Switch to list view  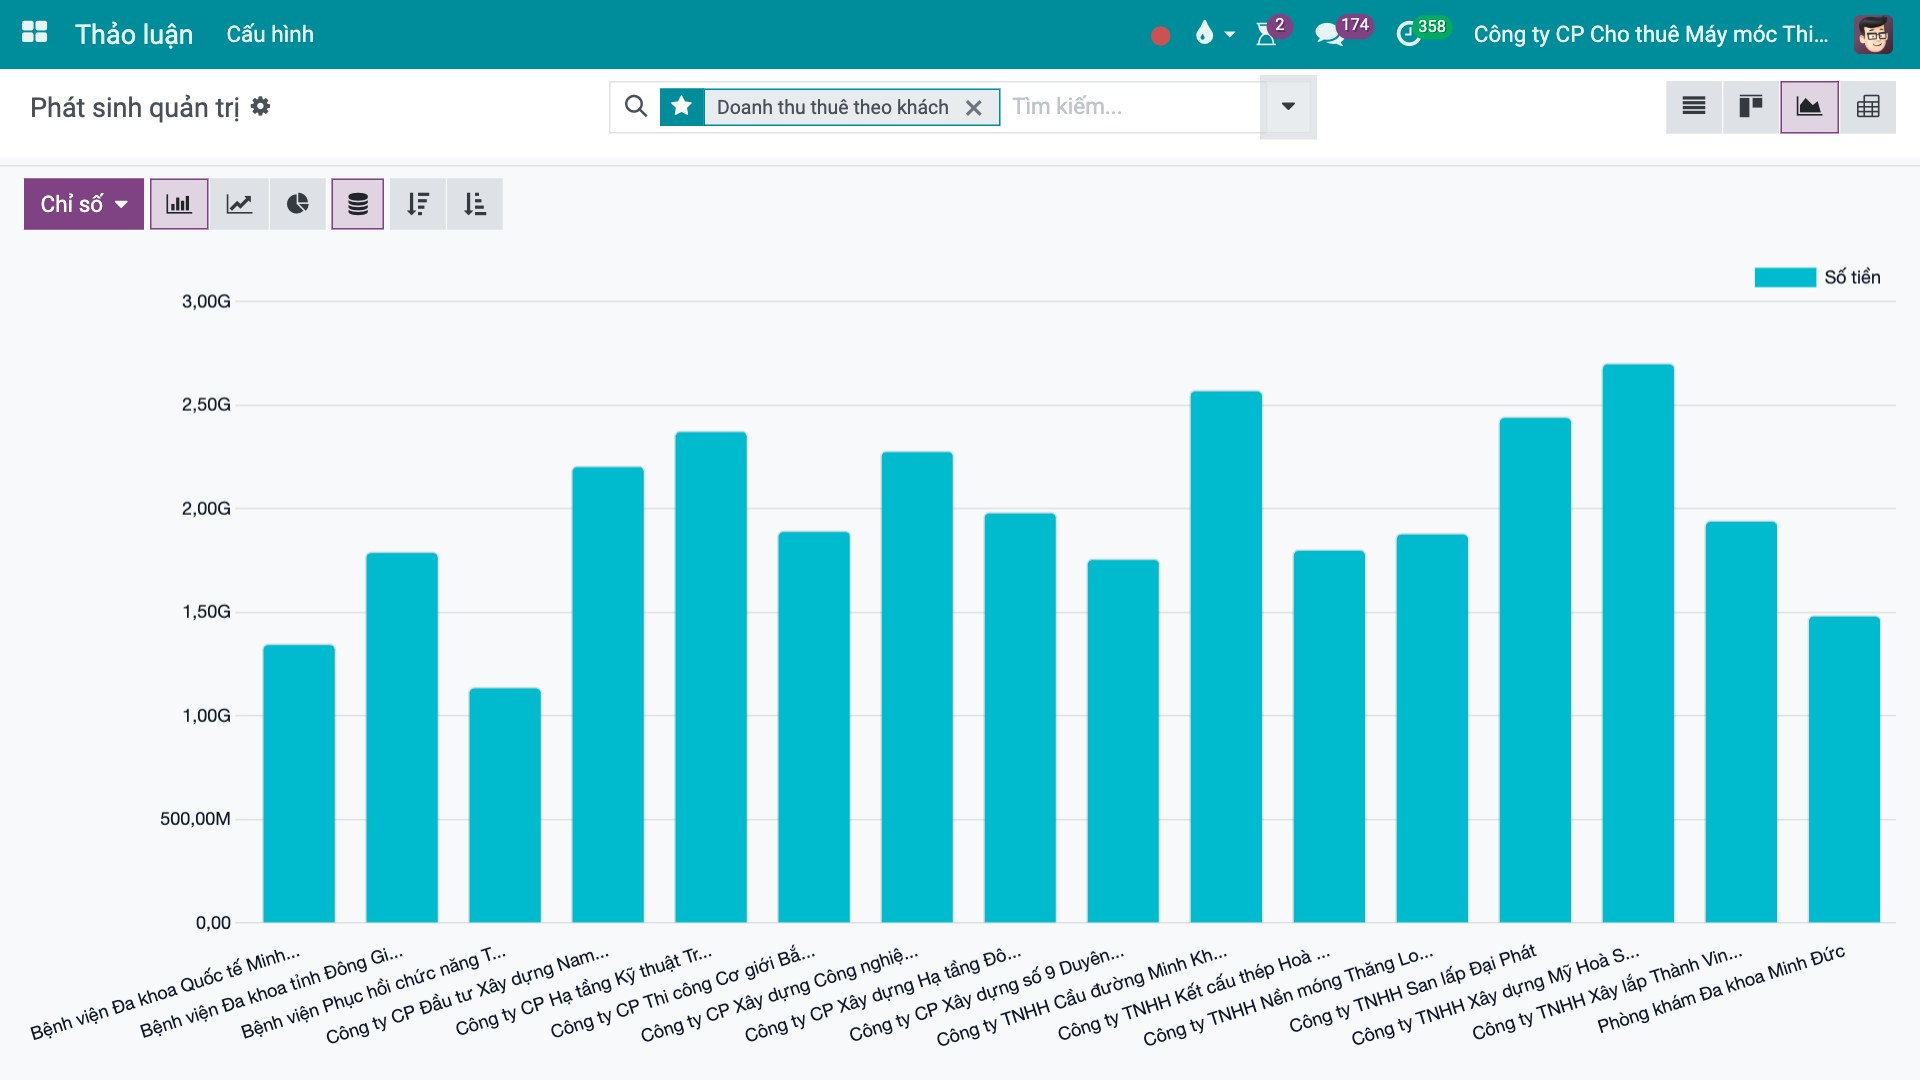[1694, 106]
